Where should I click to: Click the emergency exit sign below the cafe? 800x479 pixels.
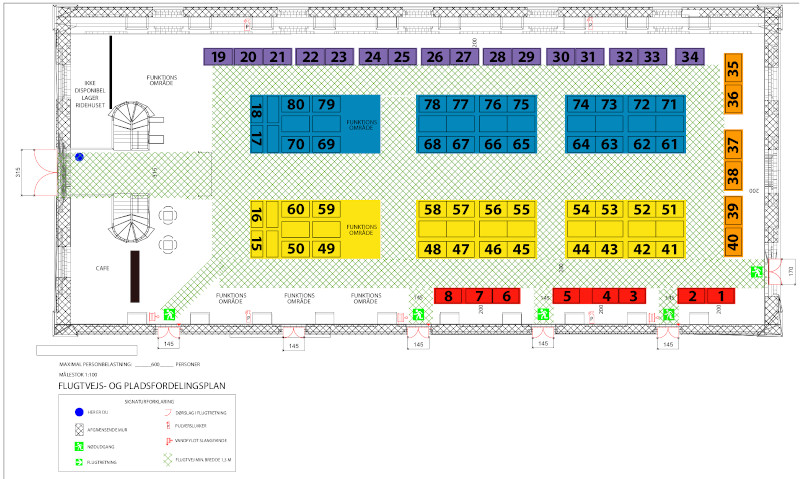(169, 314)
